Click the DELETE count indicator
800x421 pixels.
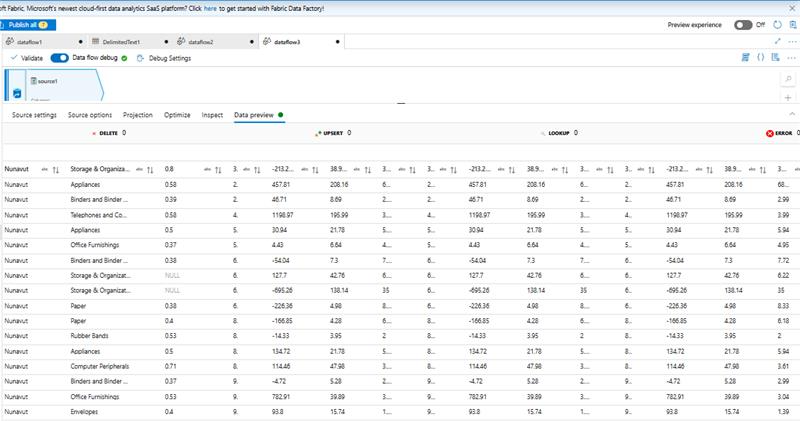tap(109, 133)
